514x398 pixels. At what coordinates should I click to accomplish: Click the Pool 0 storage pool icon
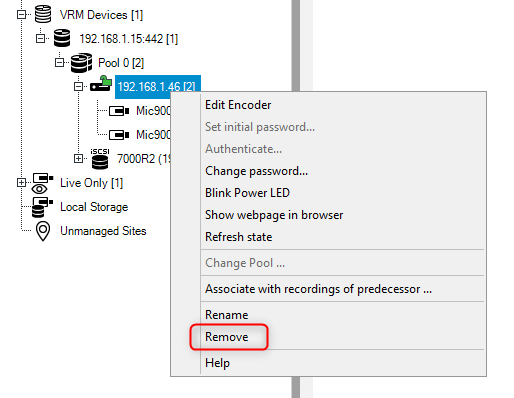[x=81, y=62]
